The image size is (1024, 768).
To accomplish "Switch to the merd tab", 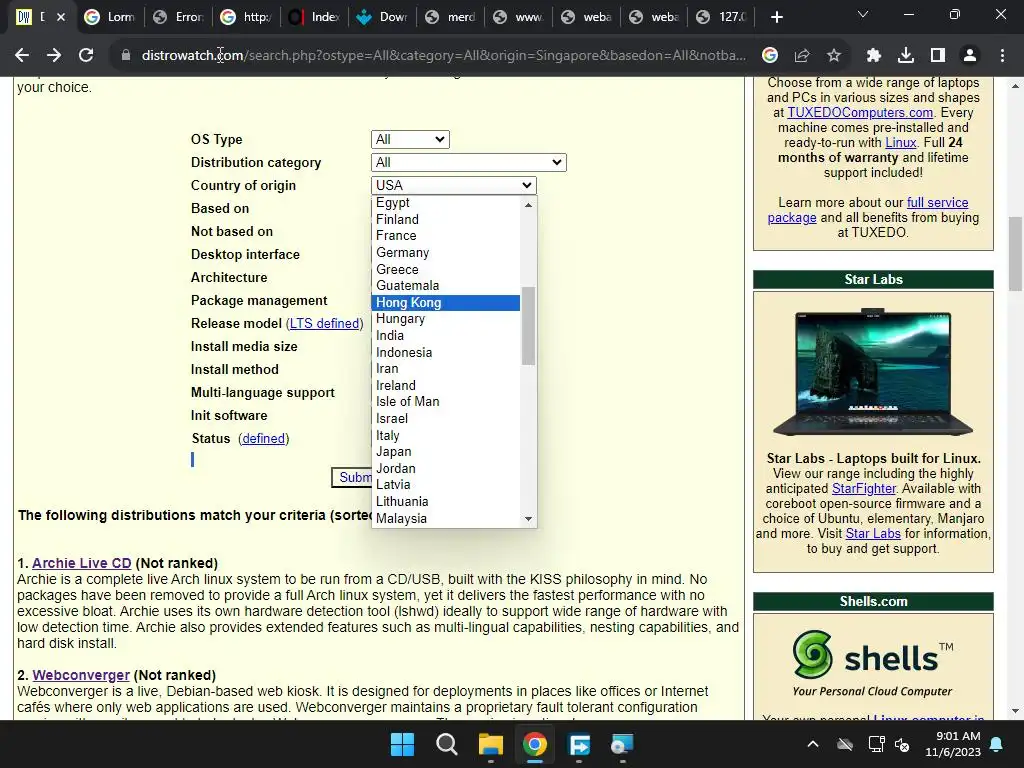I will tap(451, 17).
